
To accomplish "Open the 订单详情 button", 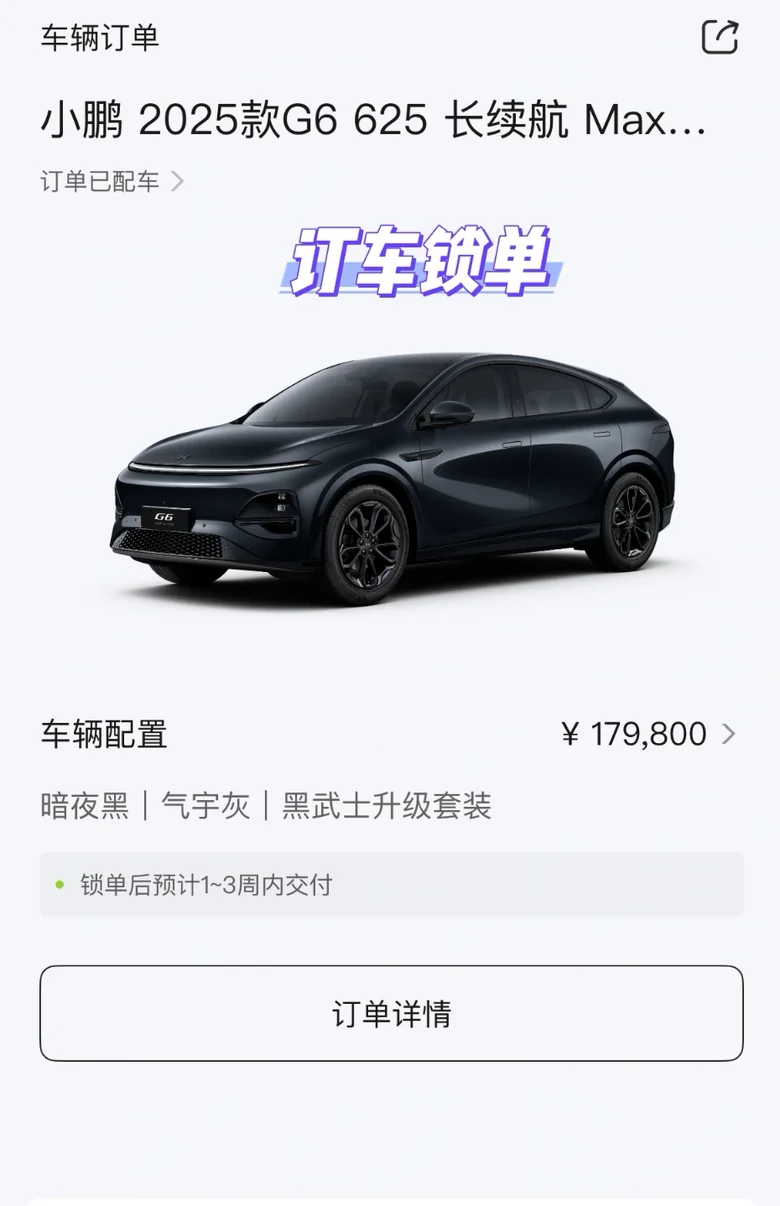I will [x=391, y=1013].
